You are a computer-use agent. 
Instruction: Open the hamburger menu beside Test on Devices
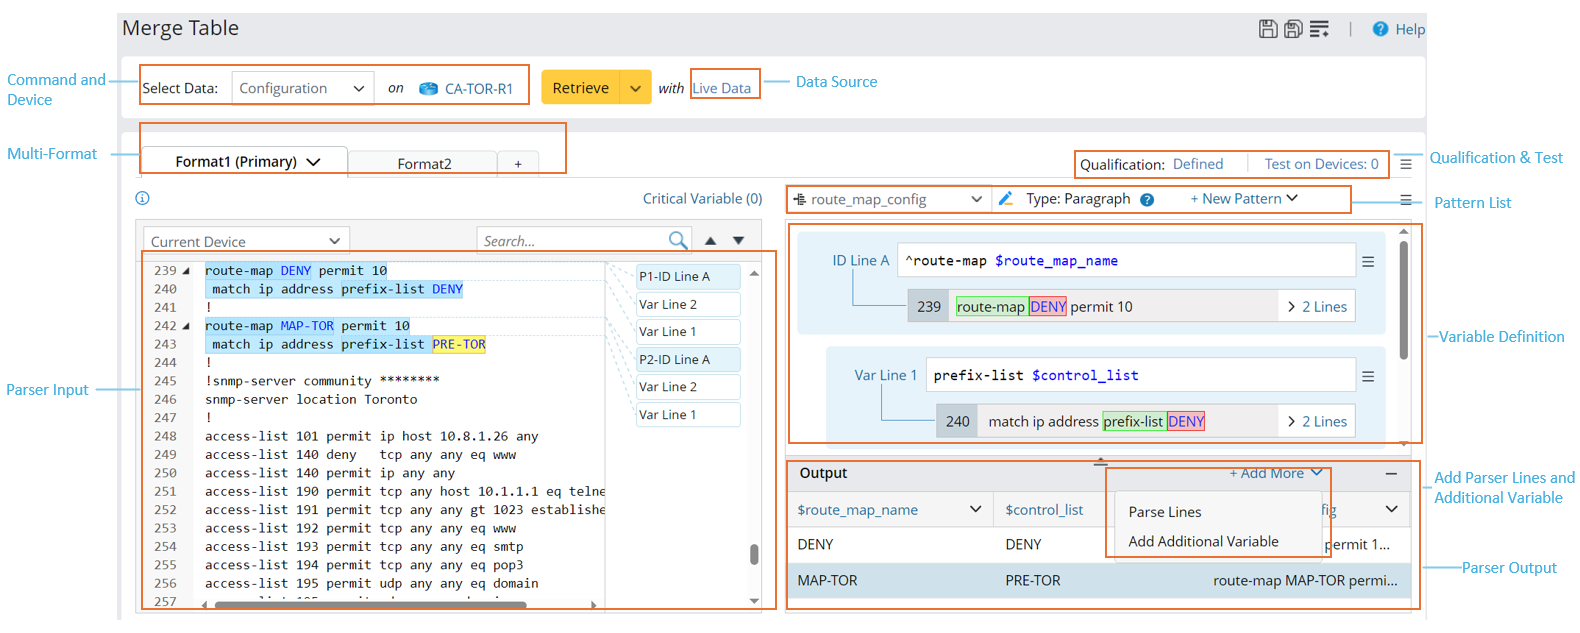tap(1406, 164)
